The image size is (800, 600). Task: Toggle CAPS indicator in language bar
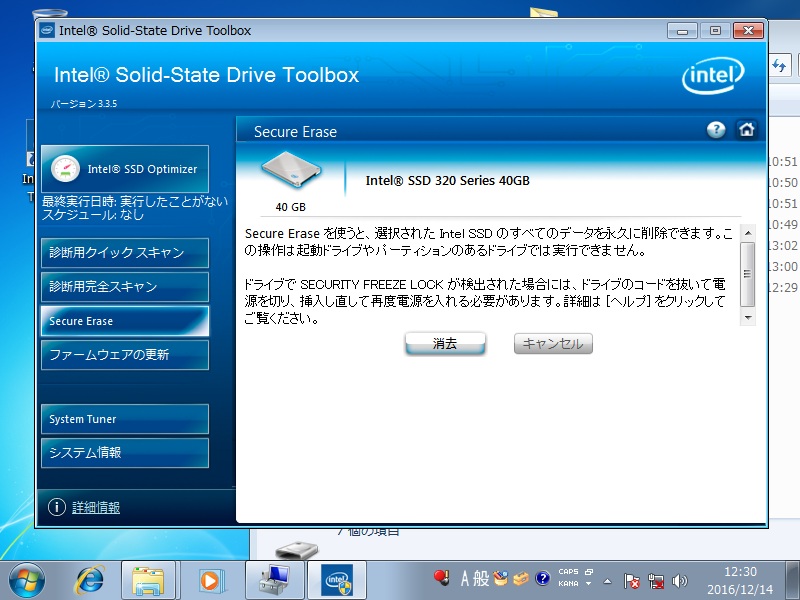pos(568,571)
